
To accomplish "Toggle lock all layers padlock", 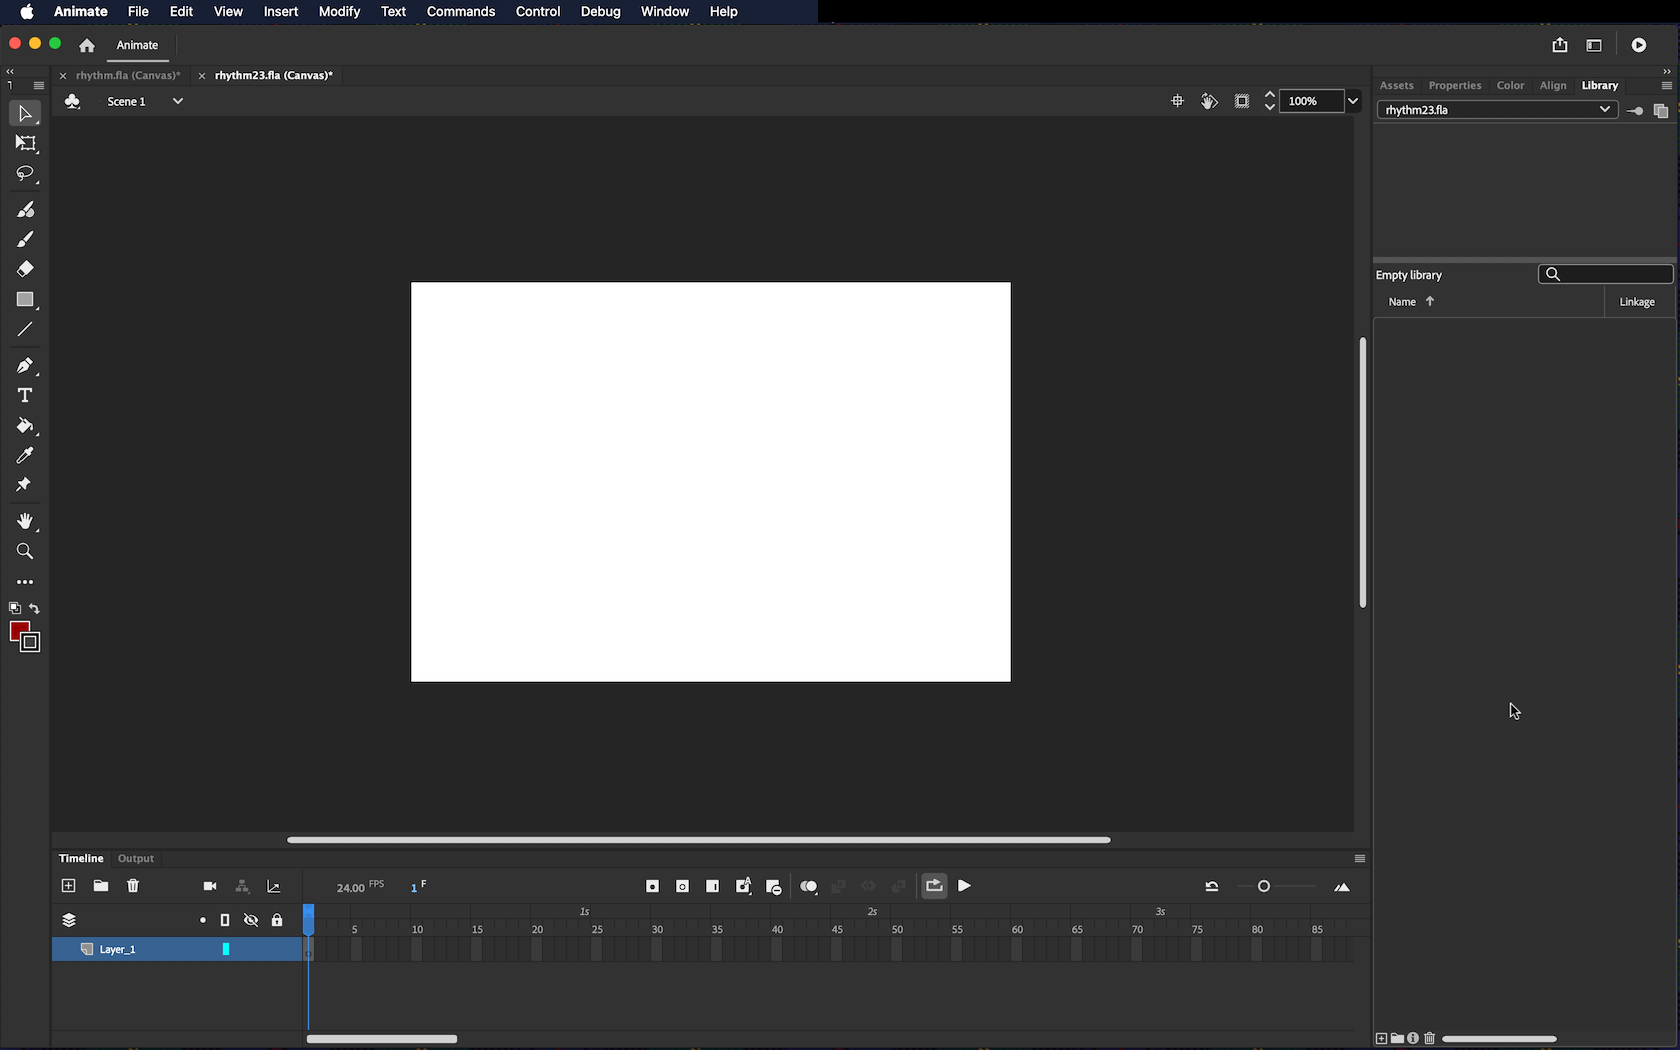I will (x=277, y=920).
